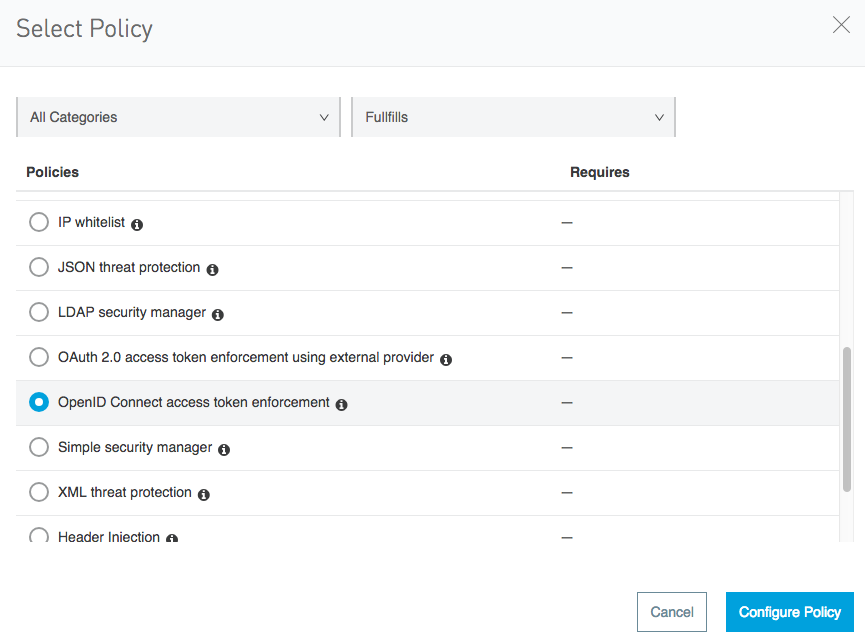This screenshot has width=865, height=638.
Task: Select XML threat protection radio button
Action: pos(39,492)
